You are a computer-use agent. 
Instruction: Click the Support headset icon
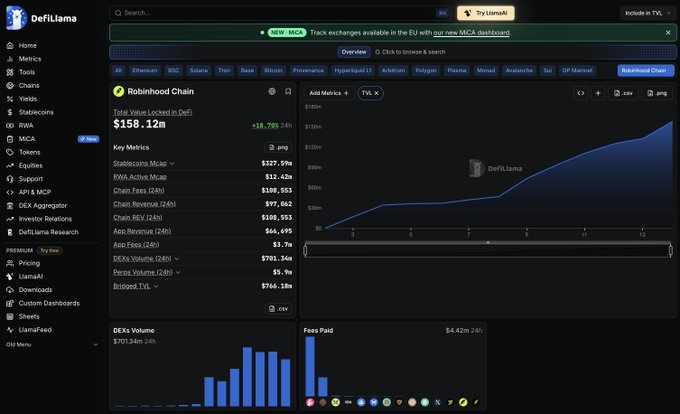tap(10, 179)
